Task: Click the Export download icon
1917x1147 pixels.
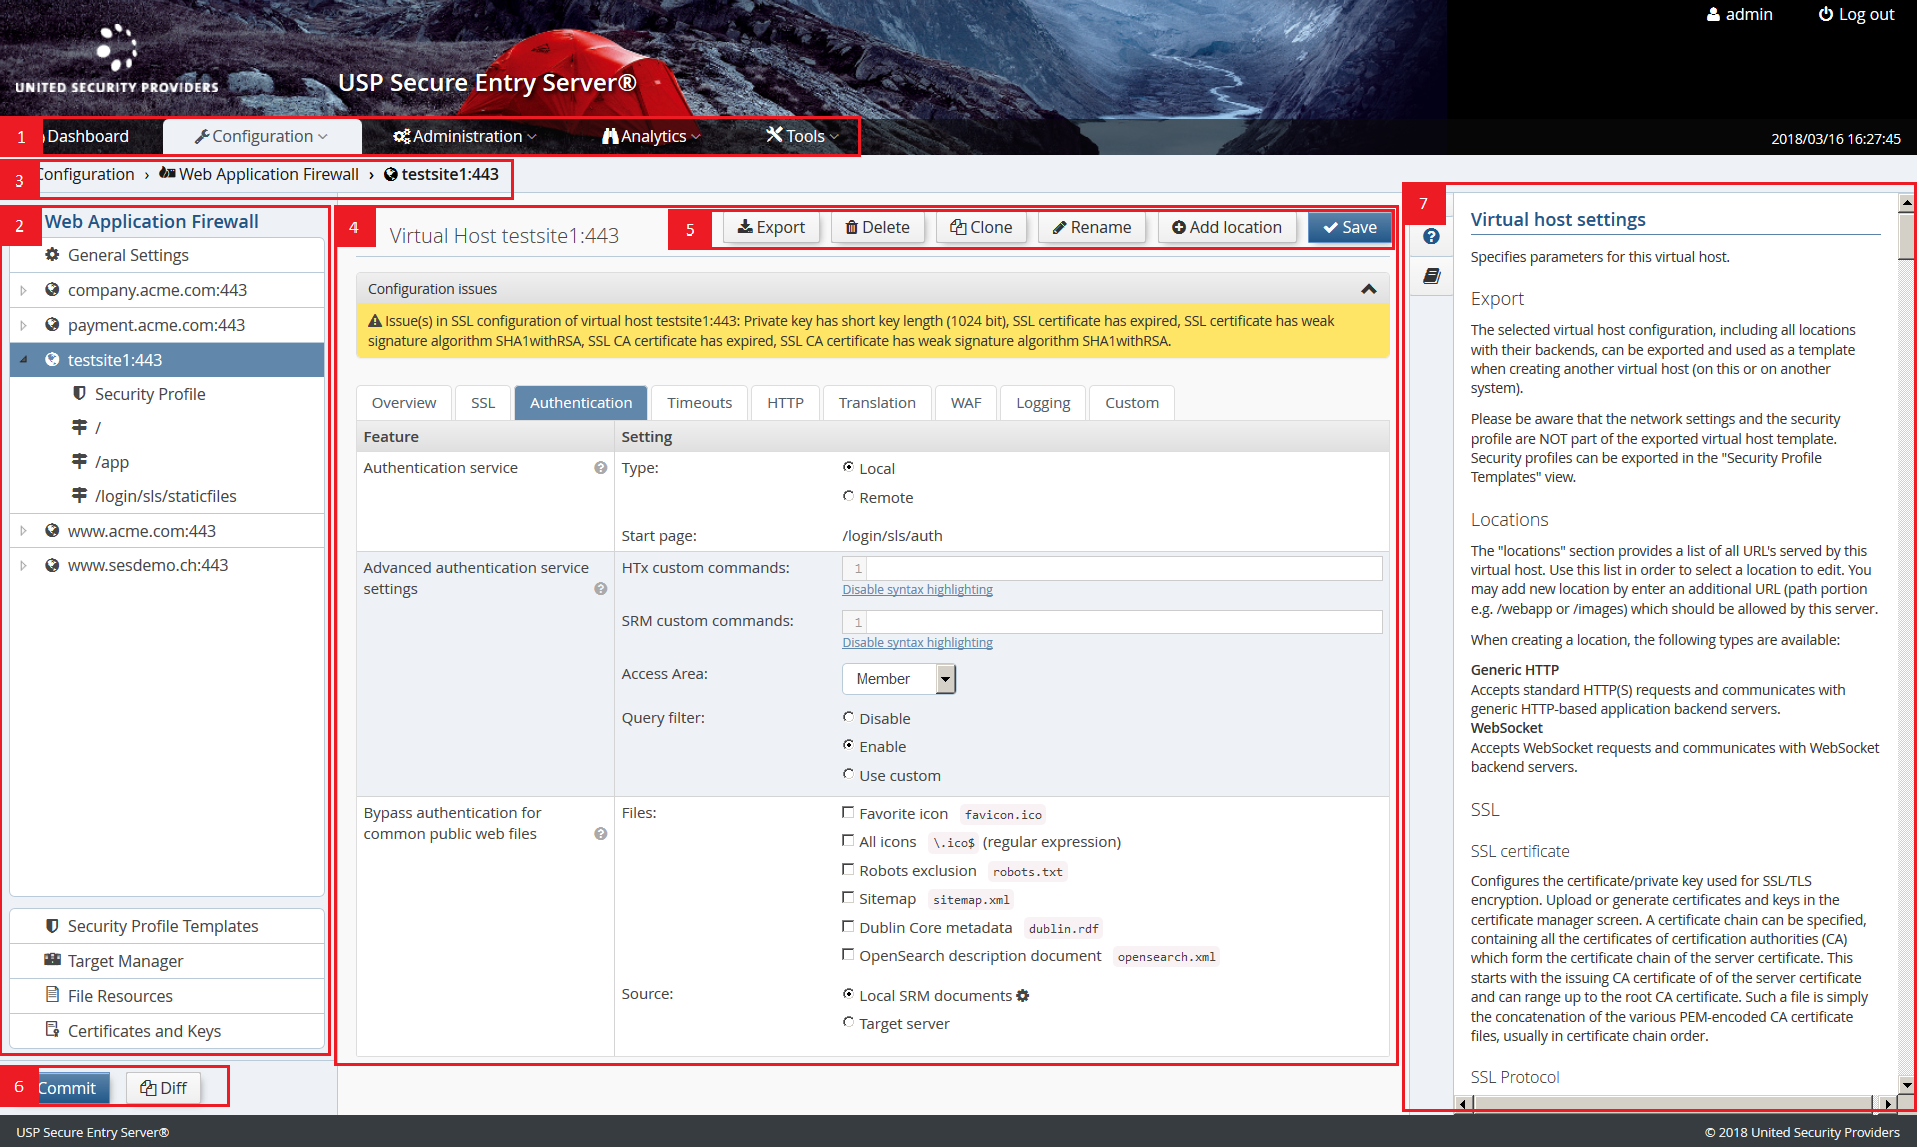Action: 744,227
